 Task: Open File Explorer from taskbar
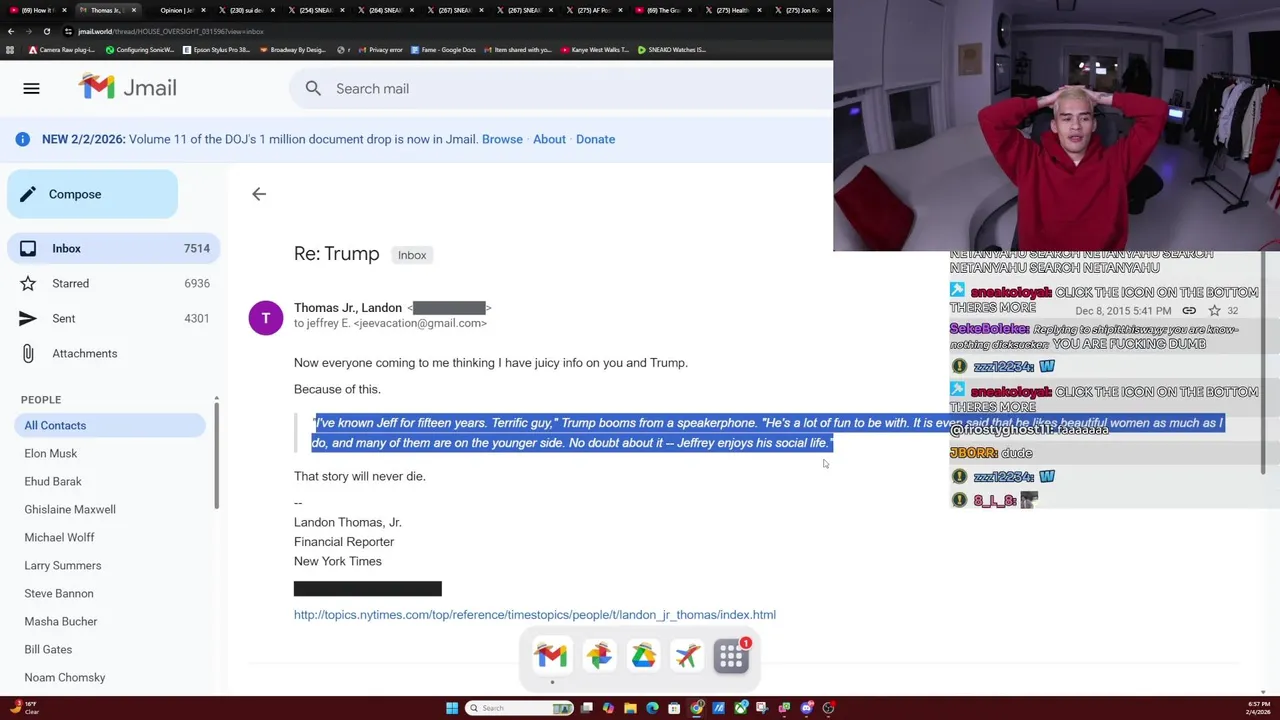(x=630, y=708)
